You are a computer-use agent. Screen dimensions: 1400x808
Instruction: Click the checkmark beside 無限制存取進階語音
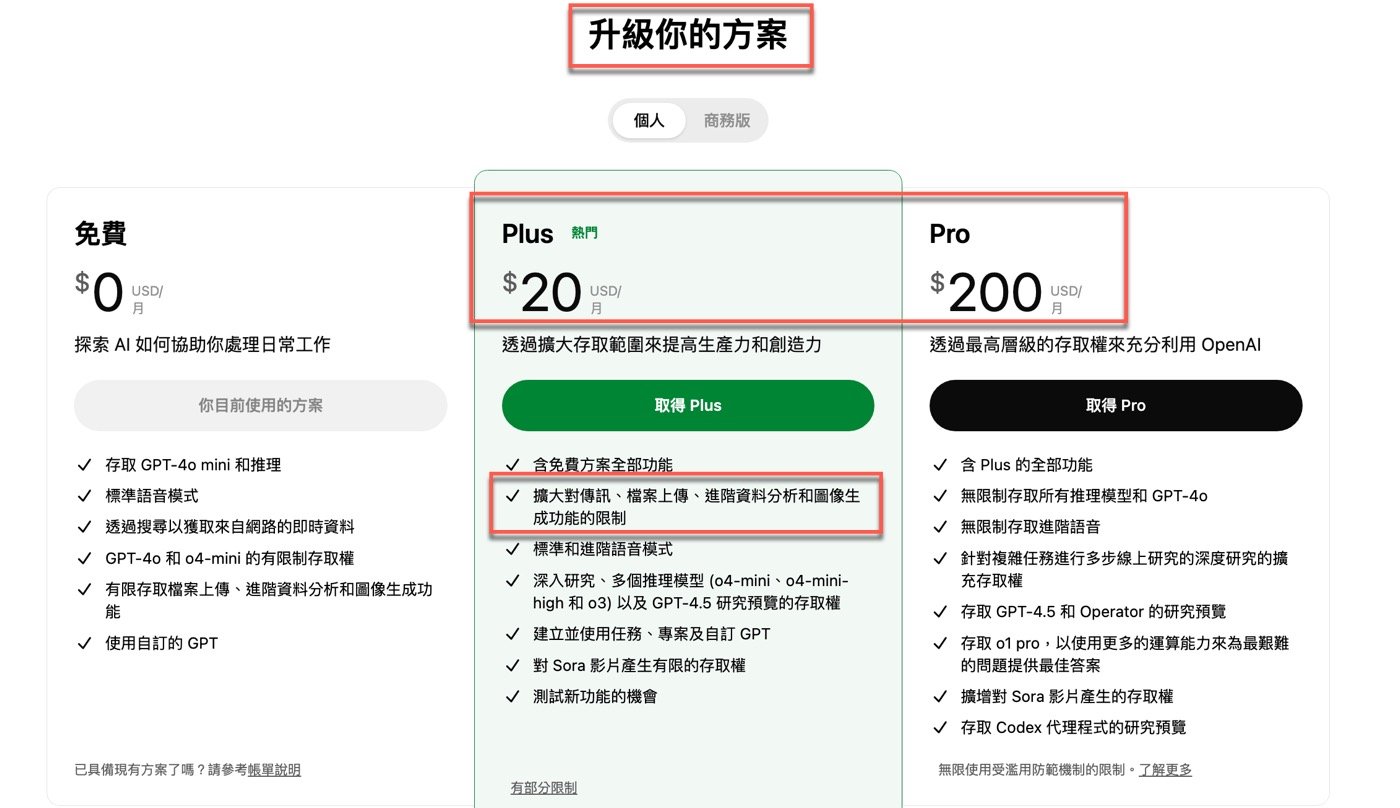[x=939, y=527]
